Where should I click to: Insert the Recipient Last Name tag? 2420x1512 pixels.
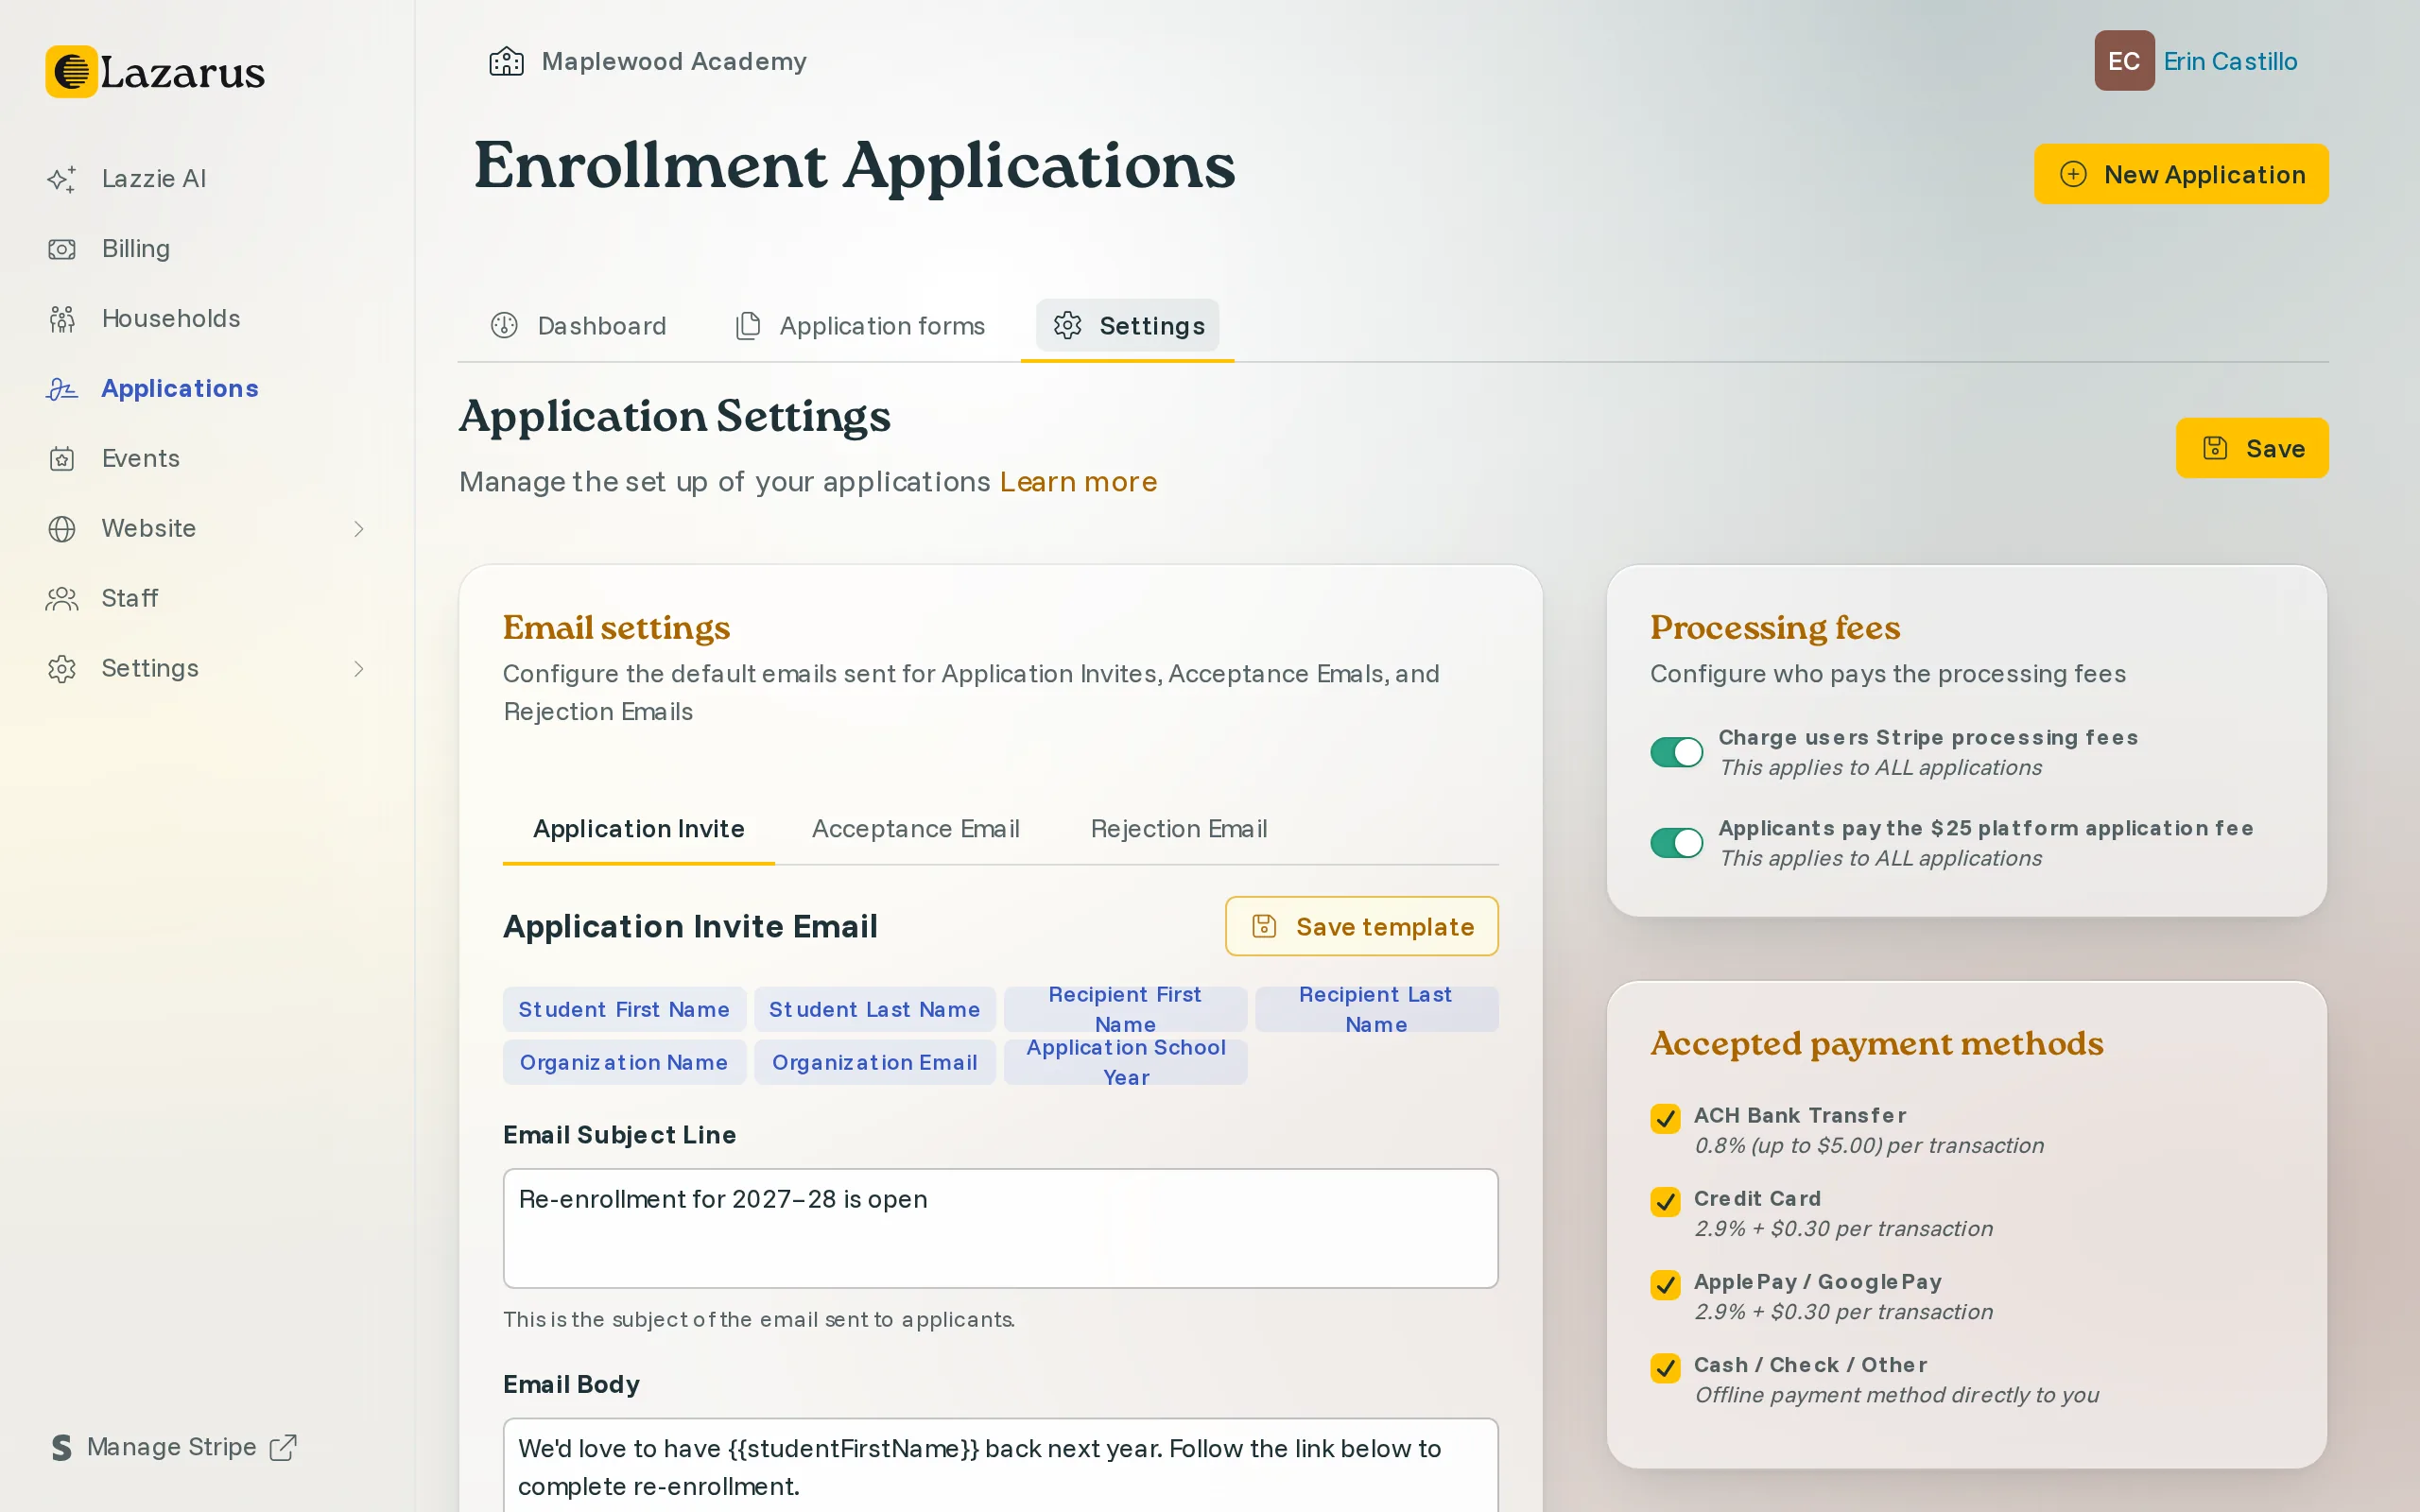point(1376,1009)
